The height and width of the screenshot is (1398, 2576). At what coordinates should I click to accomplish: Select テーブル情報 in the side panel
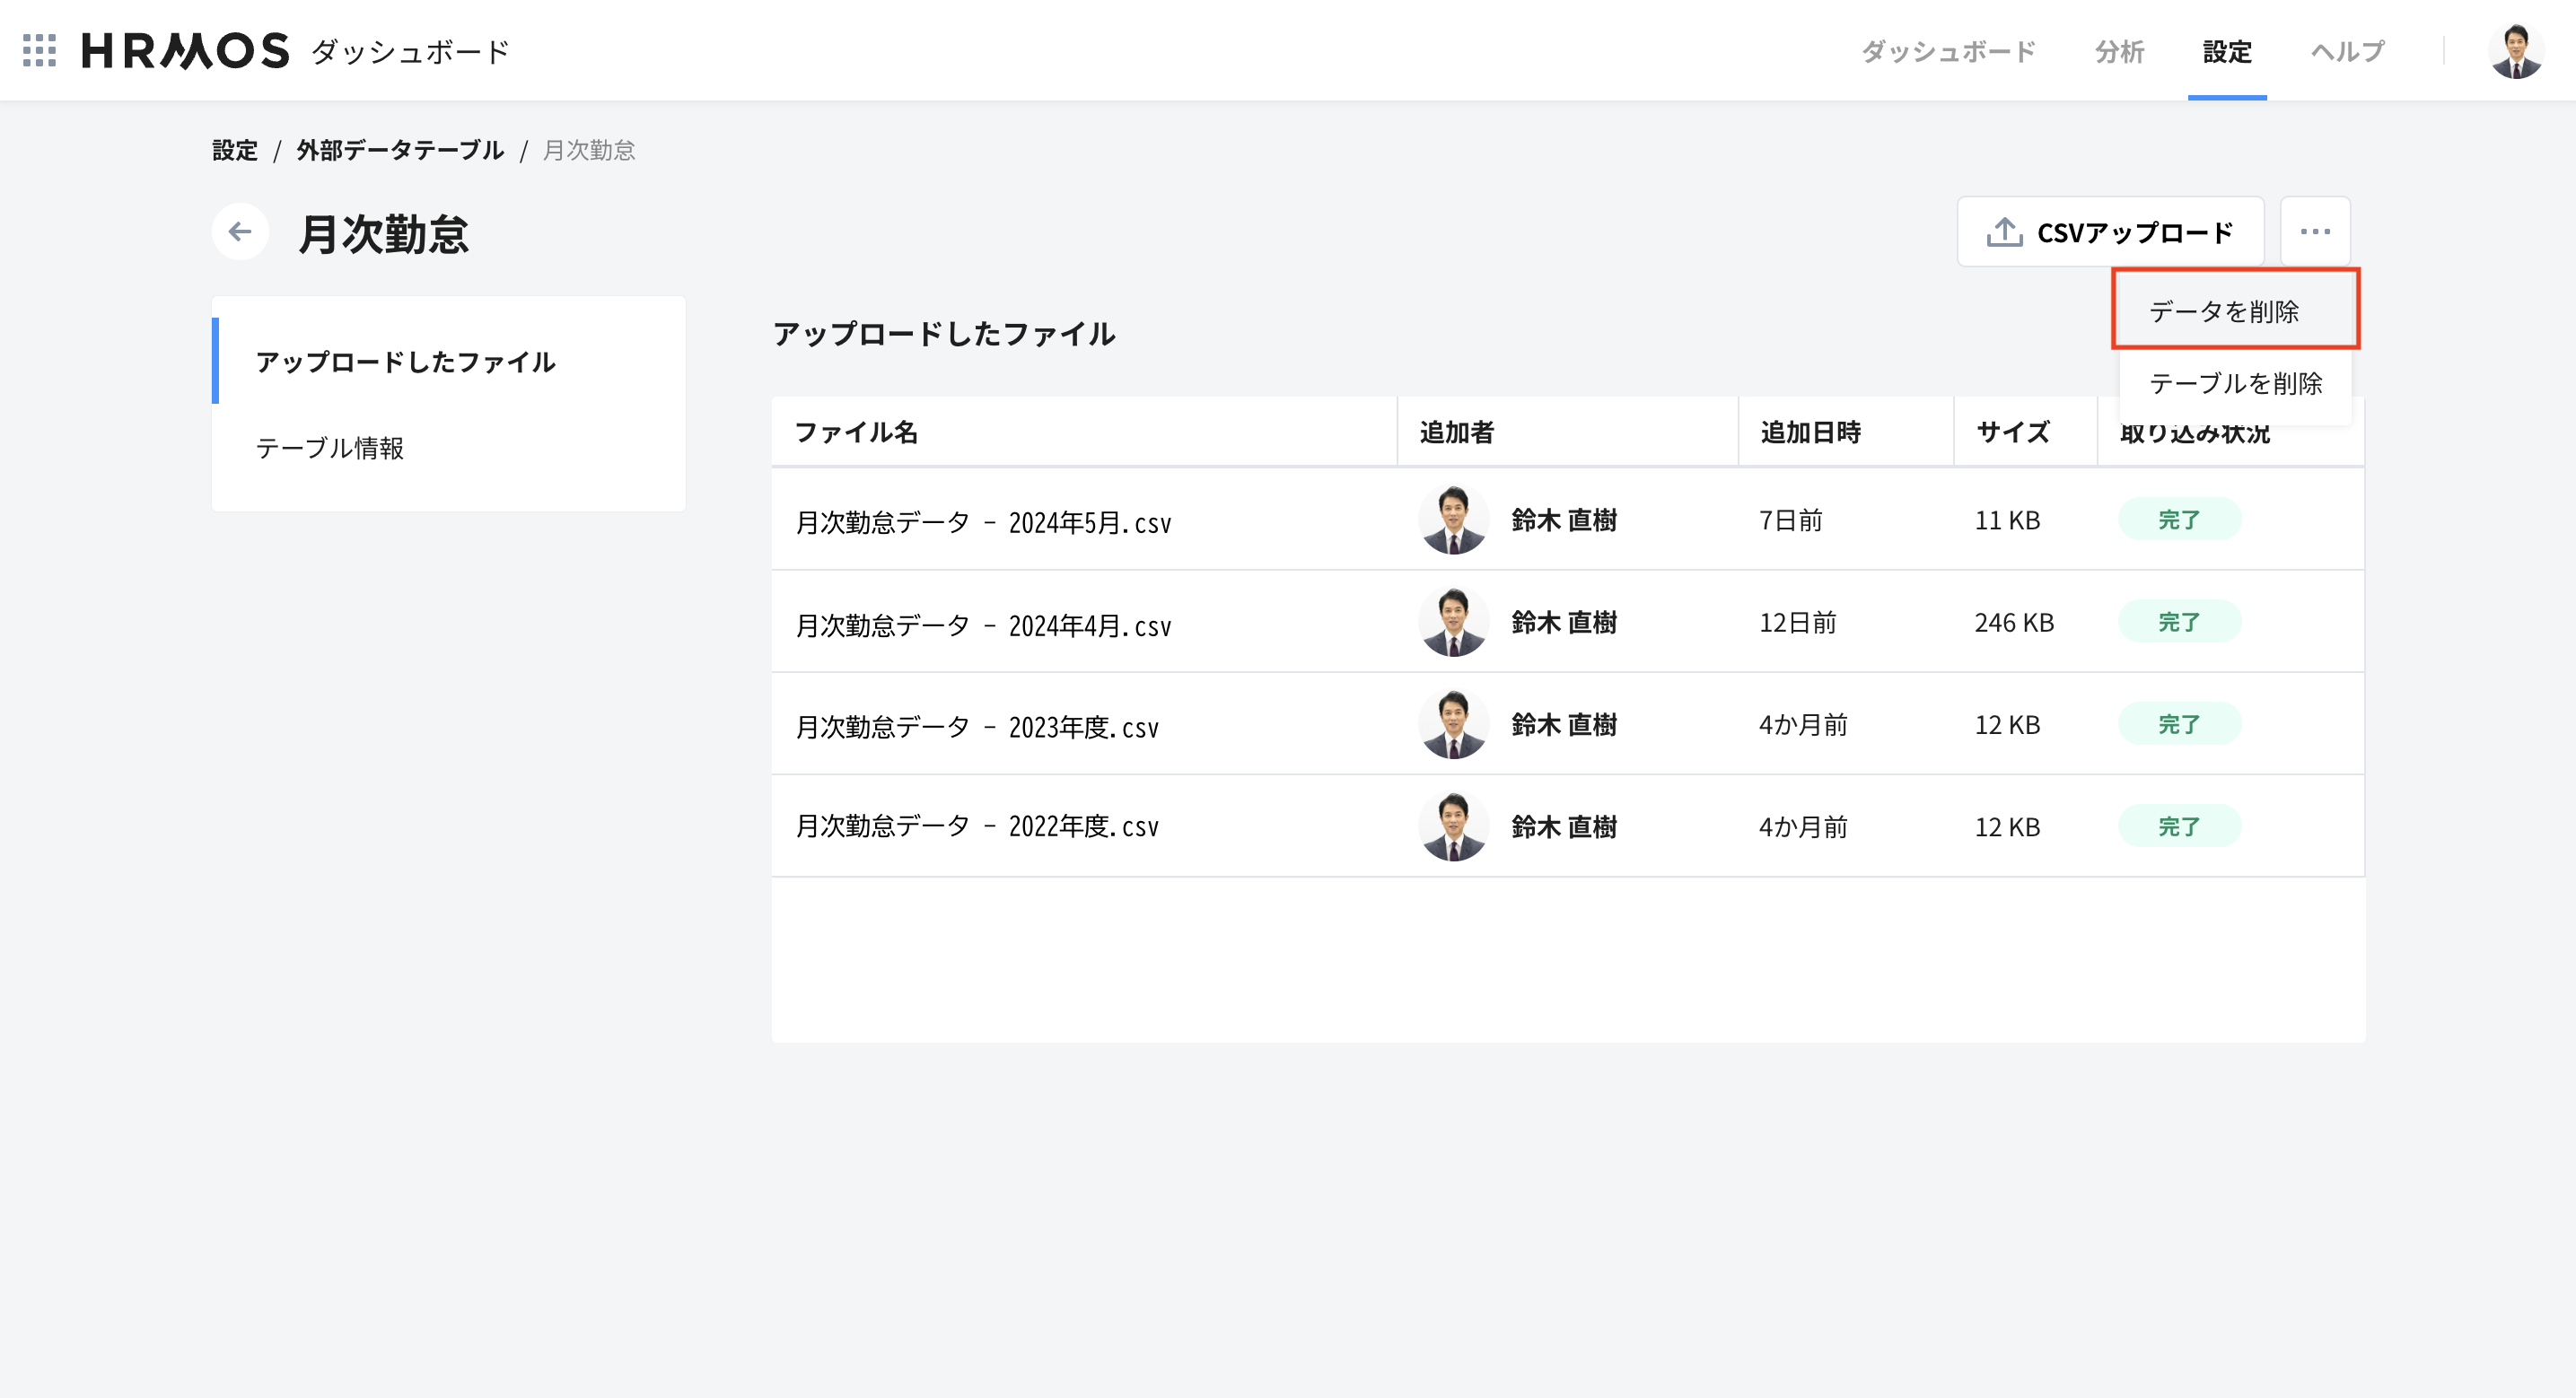click(330, 448)
